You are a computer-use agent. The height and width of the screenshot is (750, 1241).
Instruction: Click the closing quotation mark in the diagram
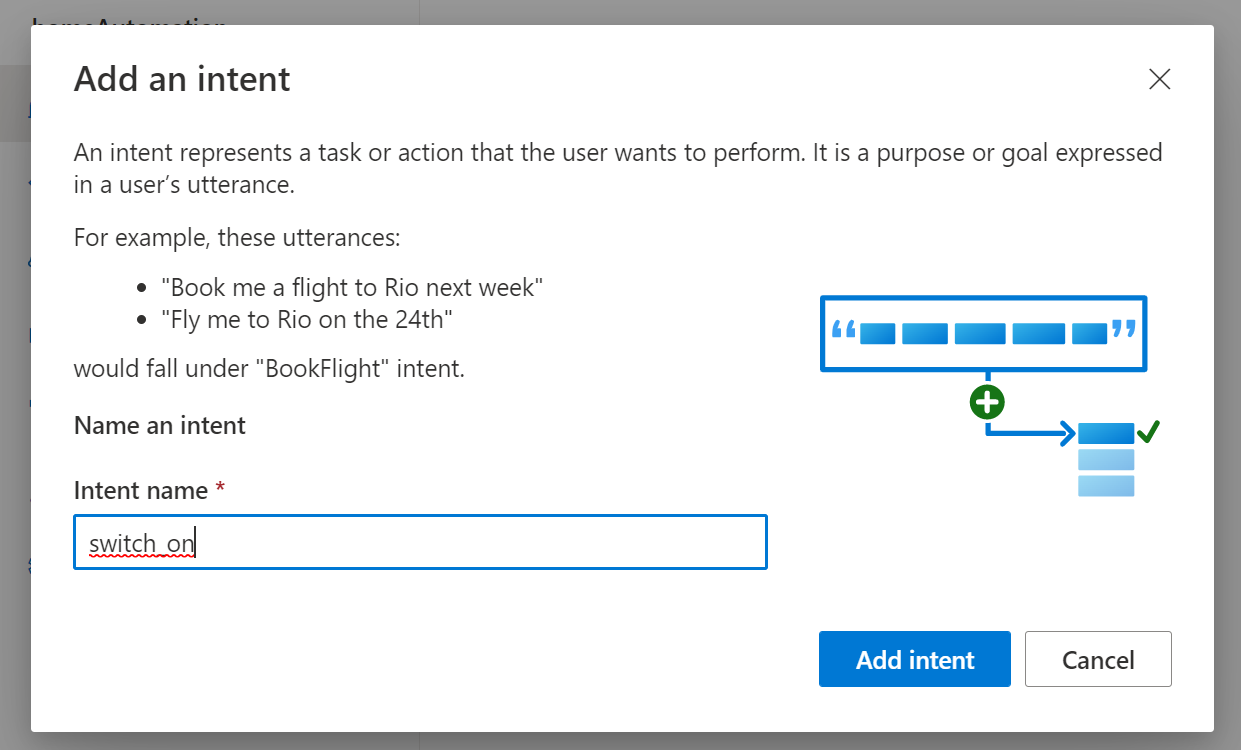pyautogui.click(x=1123, y=326)
